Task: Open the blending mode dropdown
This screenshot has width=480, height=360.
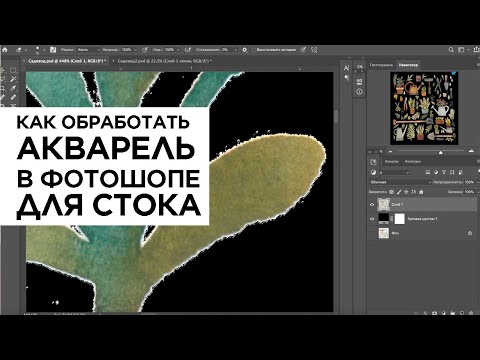Action: [400, 182]
